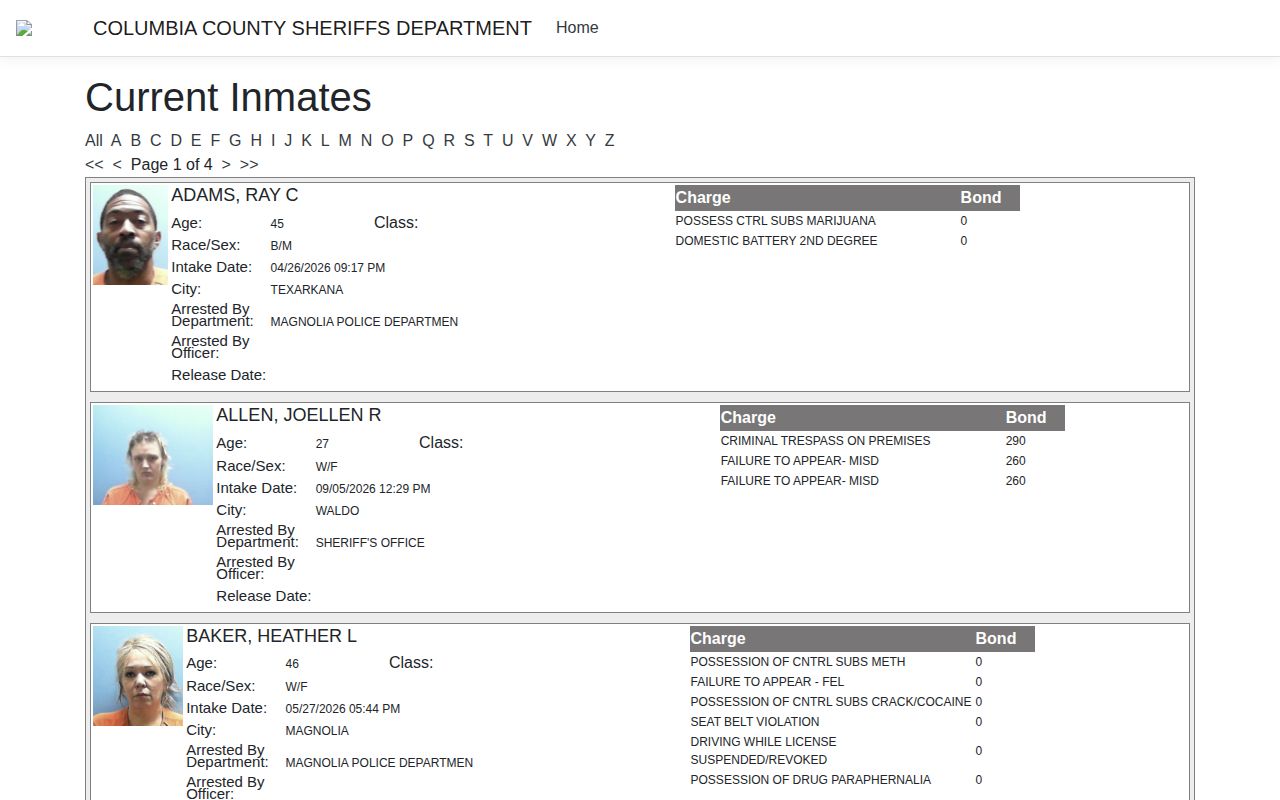This screenshot has height=800, width=1280.
Task: Click the city TEXARKANA for Adams
Action: coord(307,290)
